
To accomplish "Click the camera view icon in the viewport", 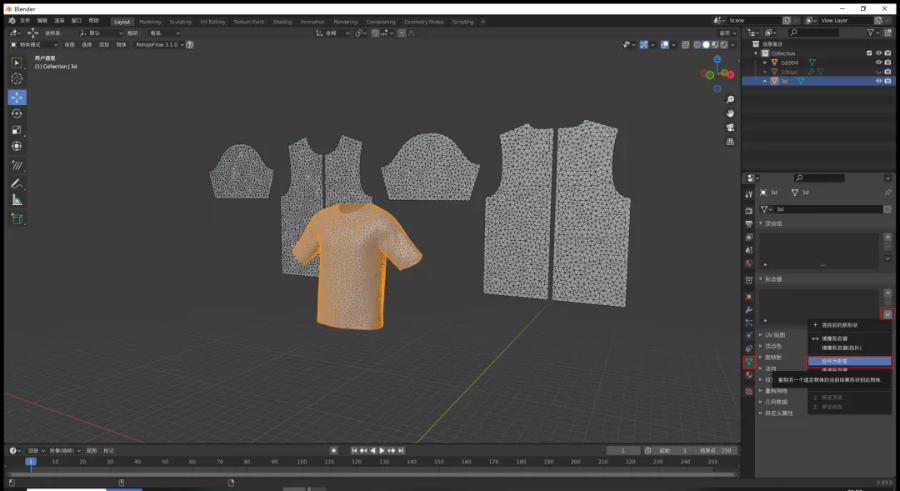I will coord(731,126).
